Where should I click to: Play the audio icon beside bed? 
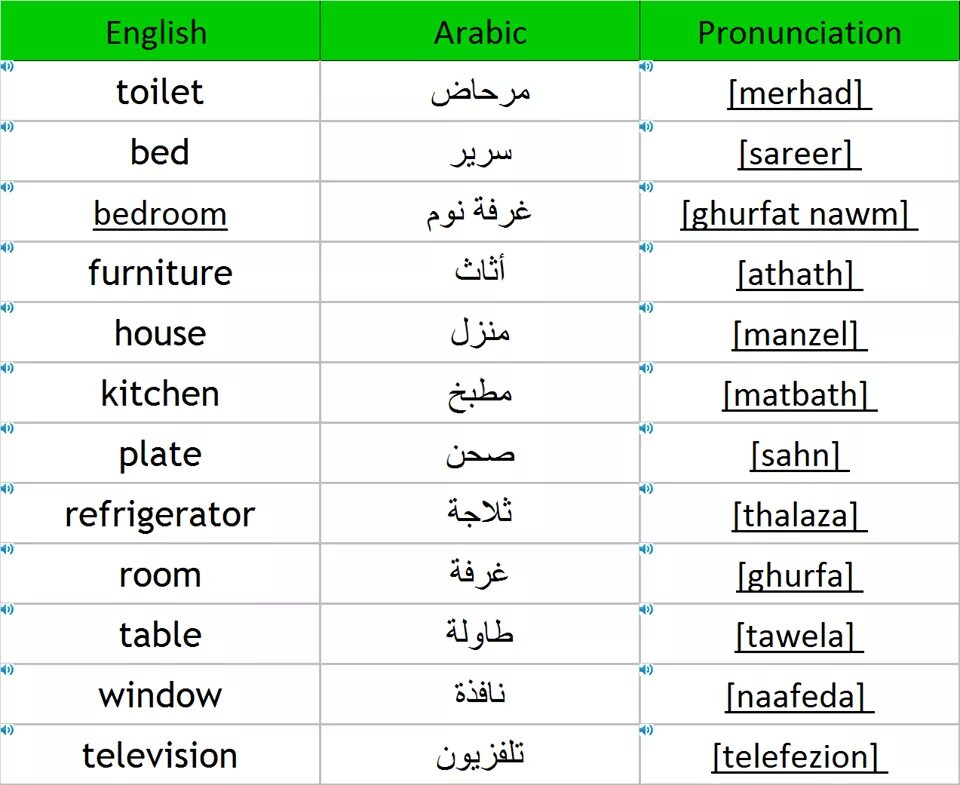coord(7,127)
